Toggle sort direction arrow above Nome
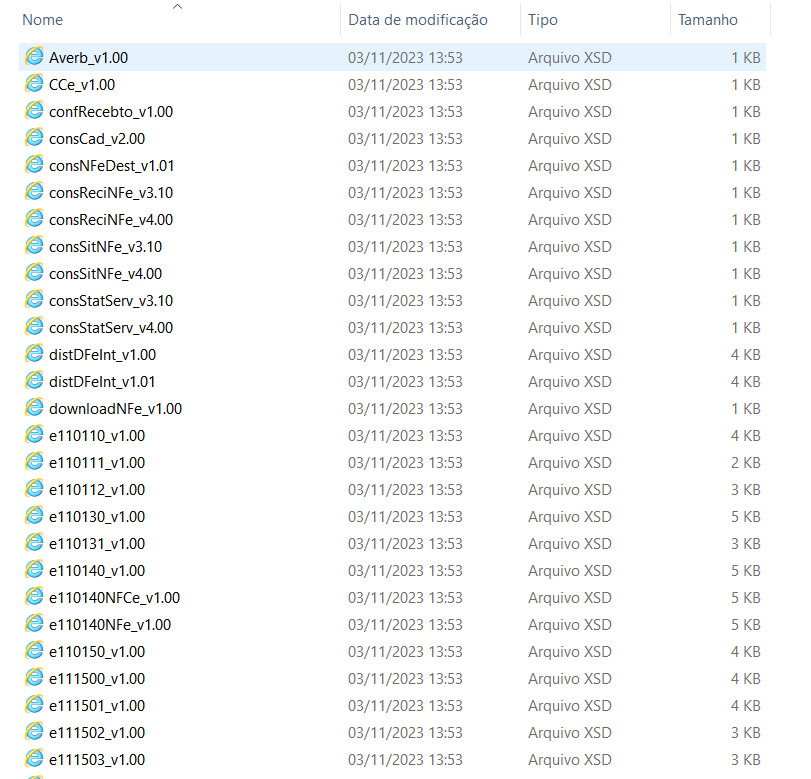The width and height of the screenshot is (811, 779). (177, 6)
